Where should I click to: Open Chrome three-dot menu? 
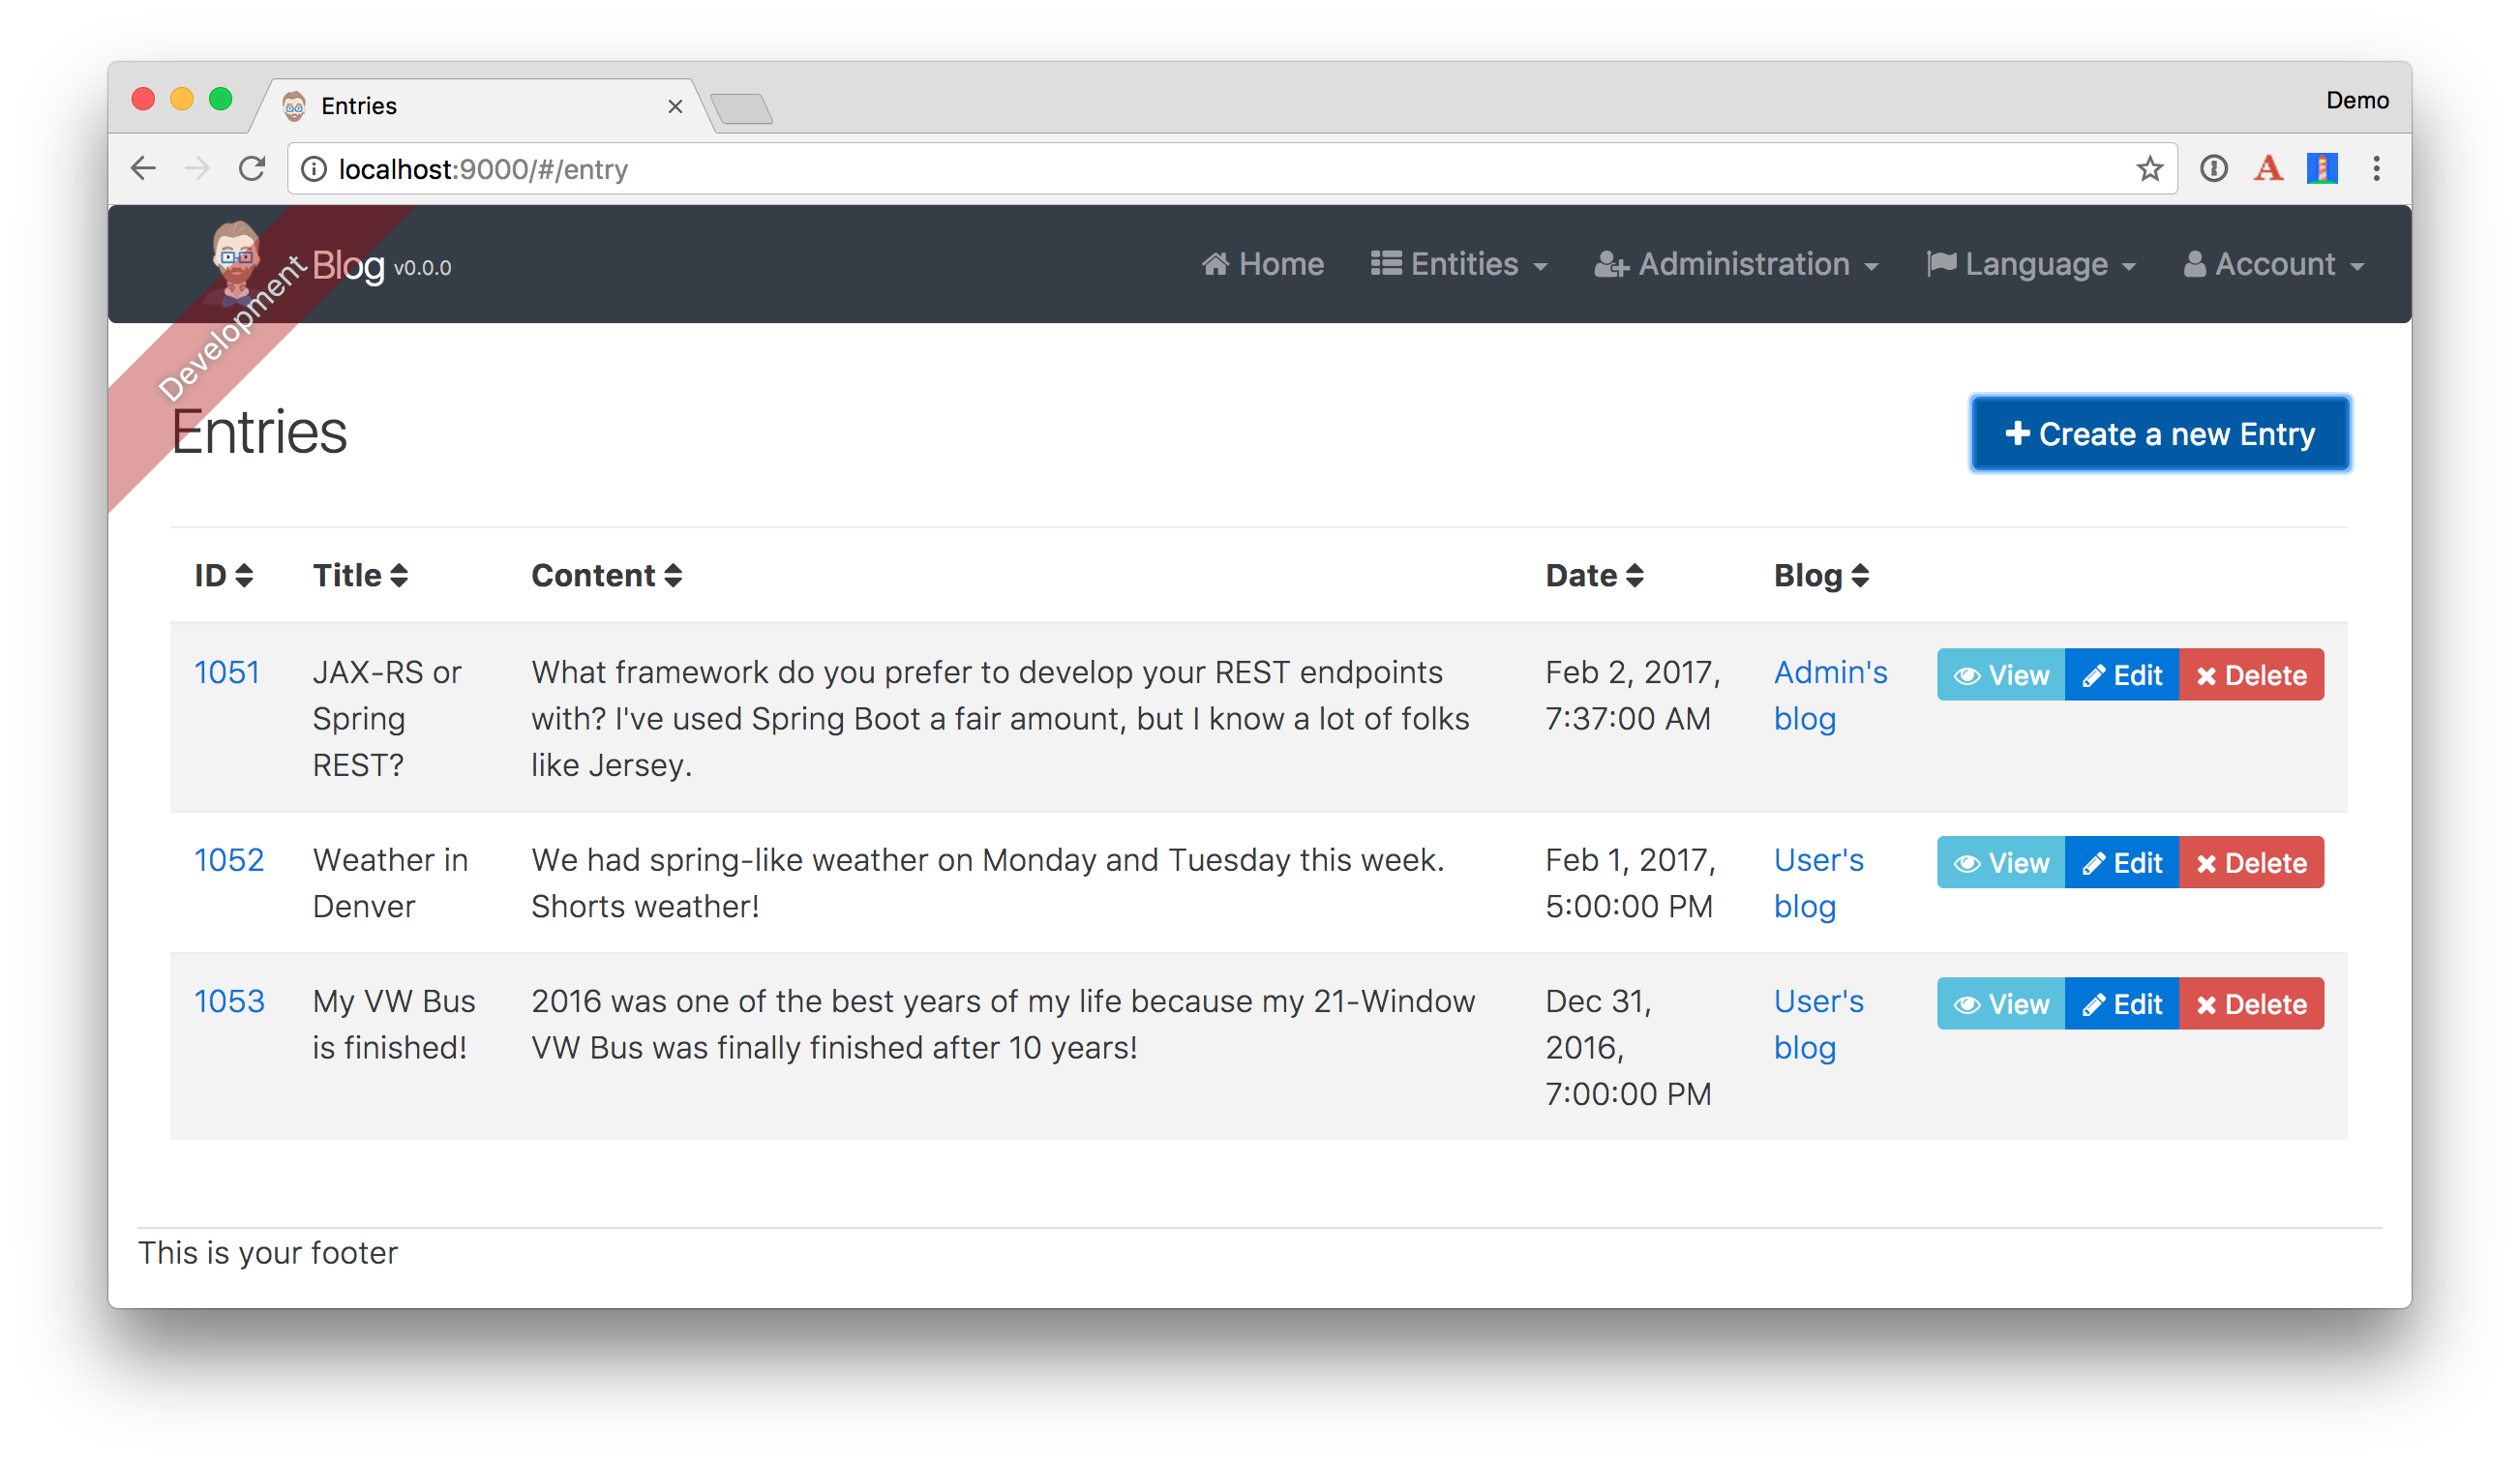tap(2376, 168)
